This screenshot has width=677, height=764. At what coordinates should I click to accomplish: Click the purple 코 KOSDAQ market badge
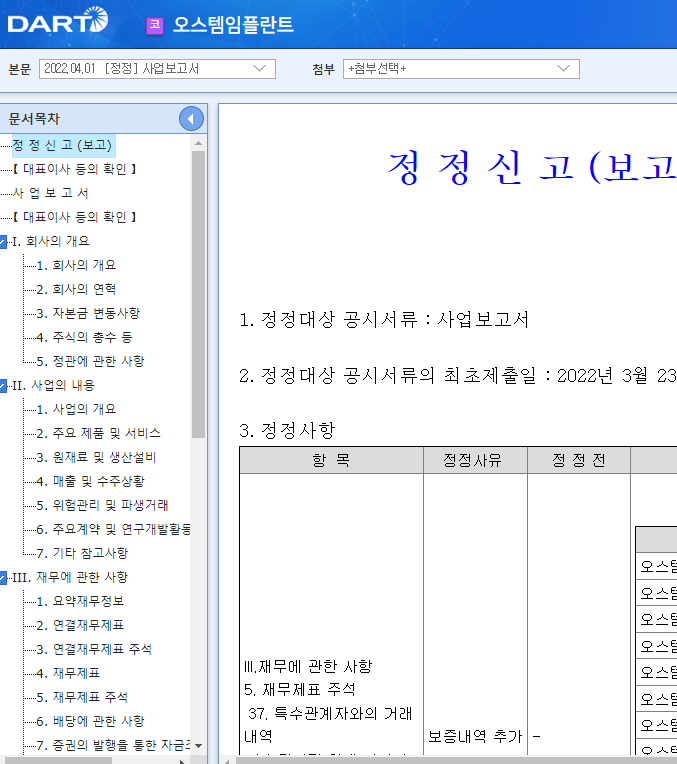coord(155,25)
